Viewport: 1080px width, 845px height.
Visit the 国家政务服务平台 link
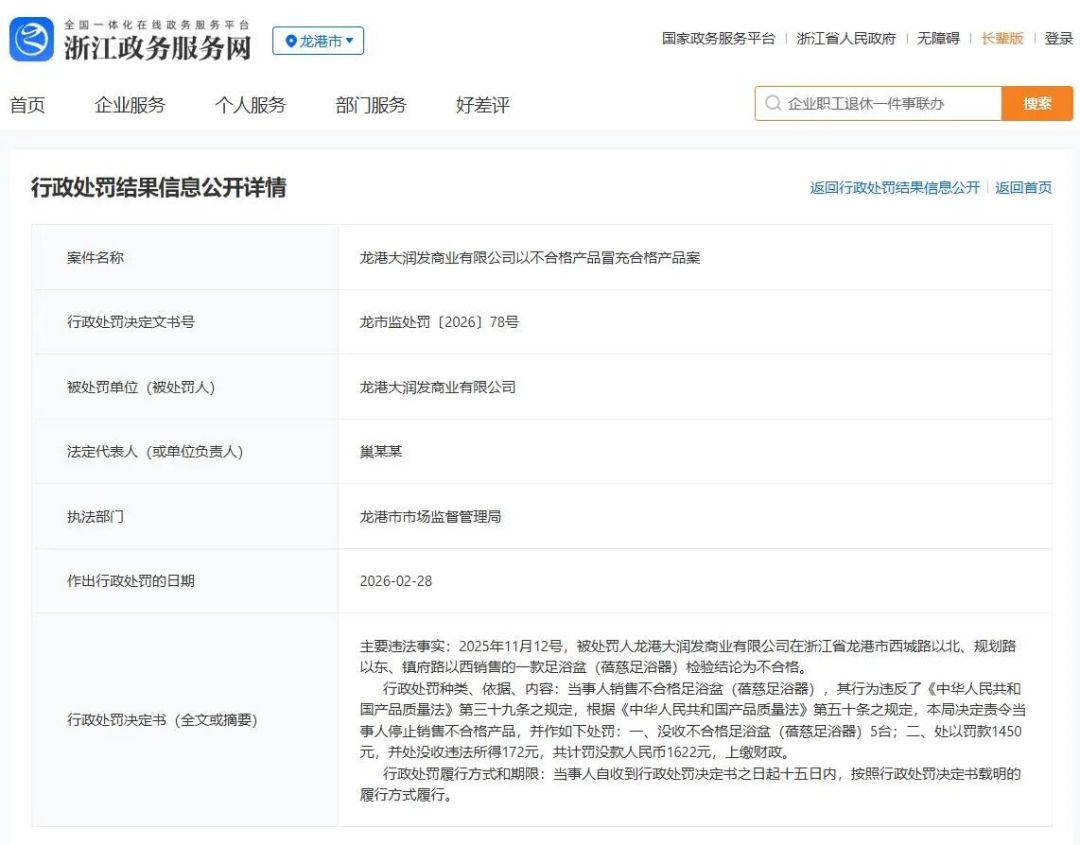tap(718, 39)
